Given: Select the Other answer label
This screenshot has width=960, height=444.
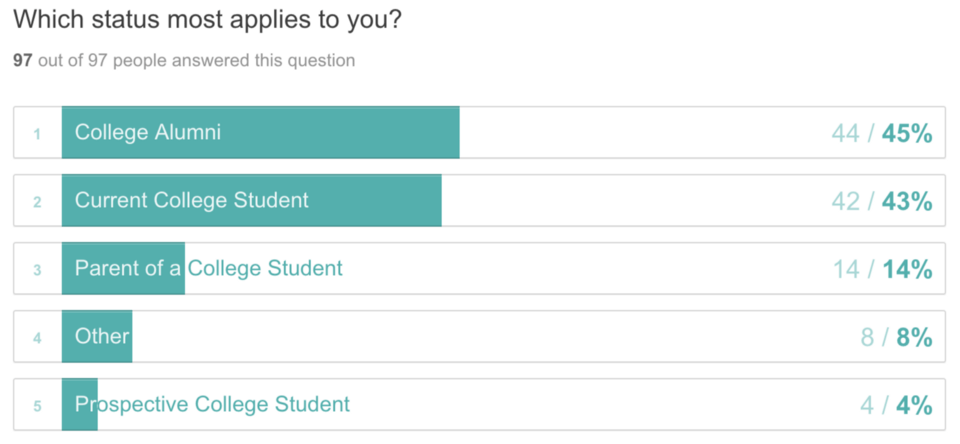Looking at the screenshot, I should 102,336.
